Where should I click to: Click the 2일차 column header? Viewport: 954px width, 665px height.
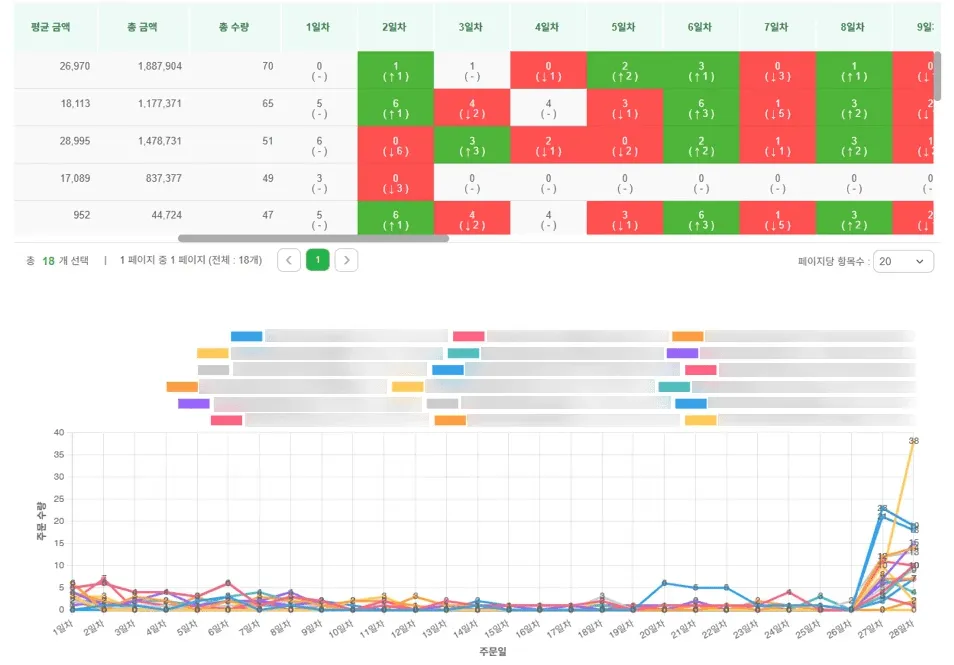(x=394, y=27)
